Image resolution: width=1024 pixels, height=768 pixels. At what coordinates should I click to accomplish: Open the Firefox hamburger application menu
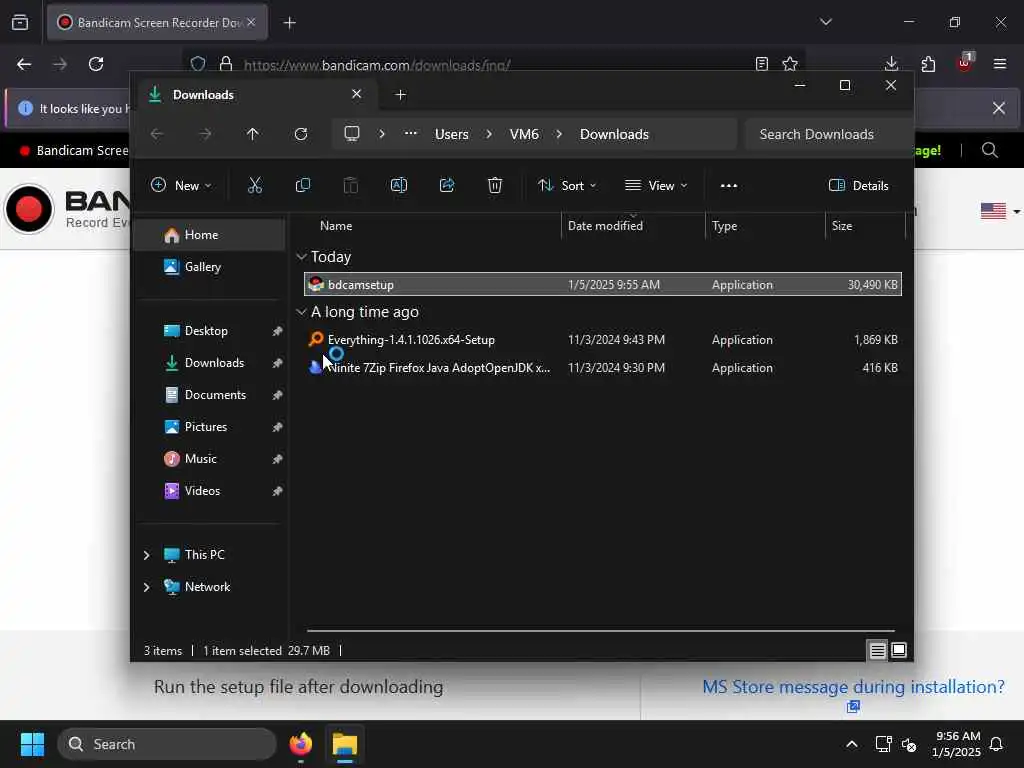(1000, 64)
